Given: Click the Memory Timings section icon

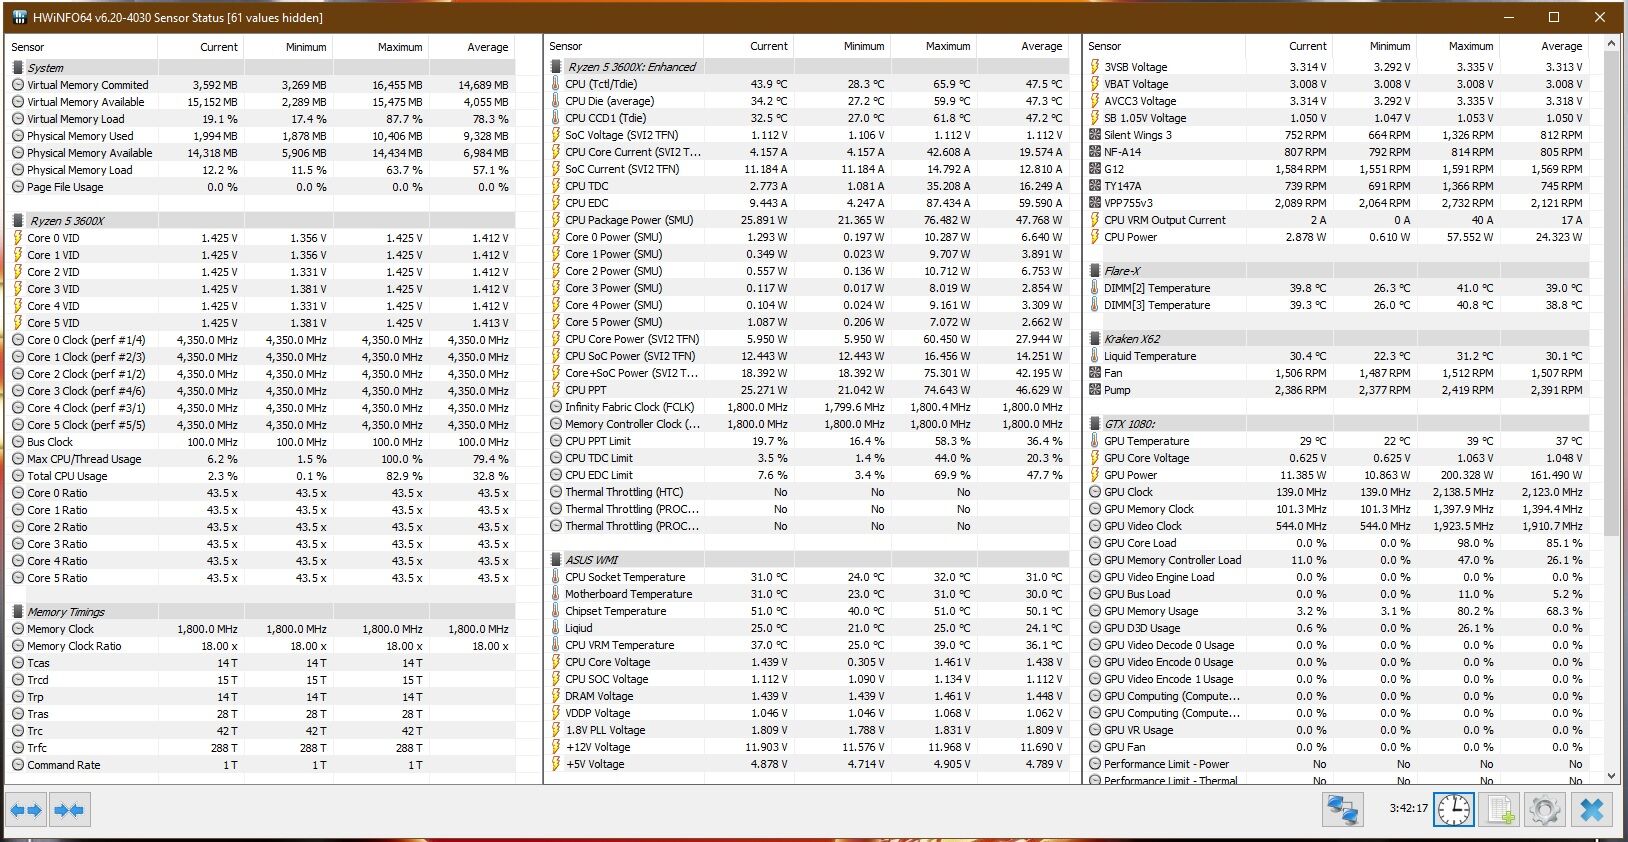Looking at the screenshot, I should [18, 612].
